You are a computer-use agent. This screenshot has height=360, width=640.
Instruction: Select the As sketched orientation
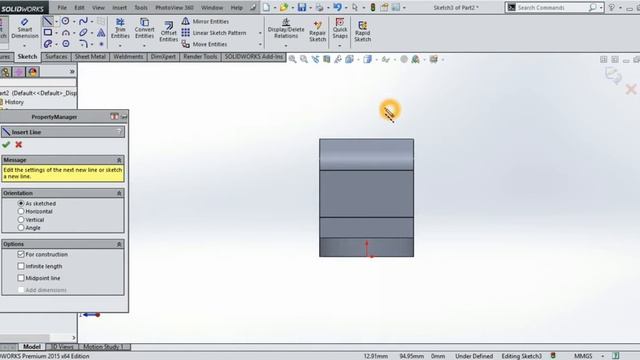coord(21,203)
